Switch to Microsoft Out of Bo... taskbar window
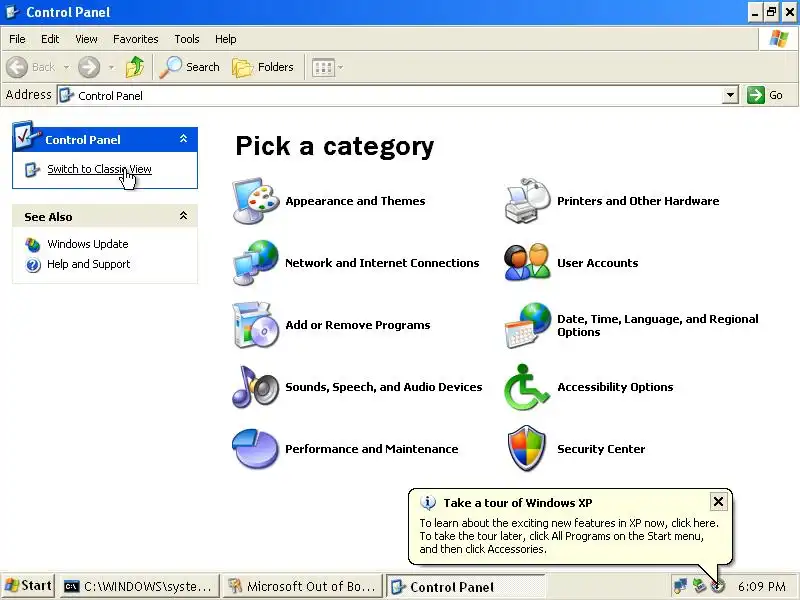The width and height of the screenshot is (800, 600). 303,586
